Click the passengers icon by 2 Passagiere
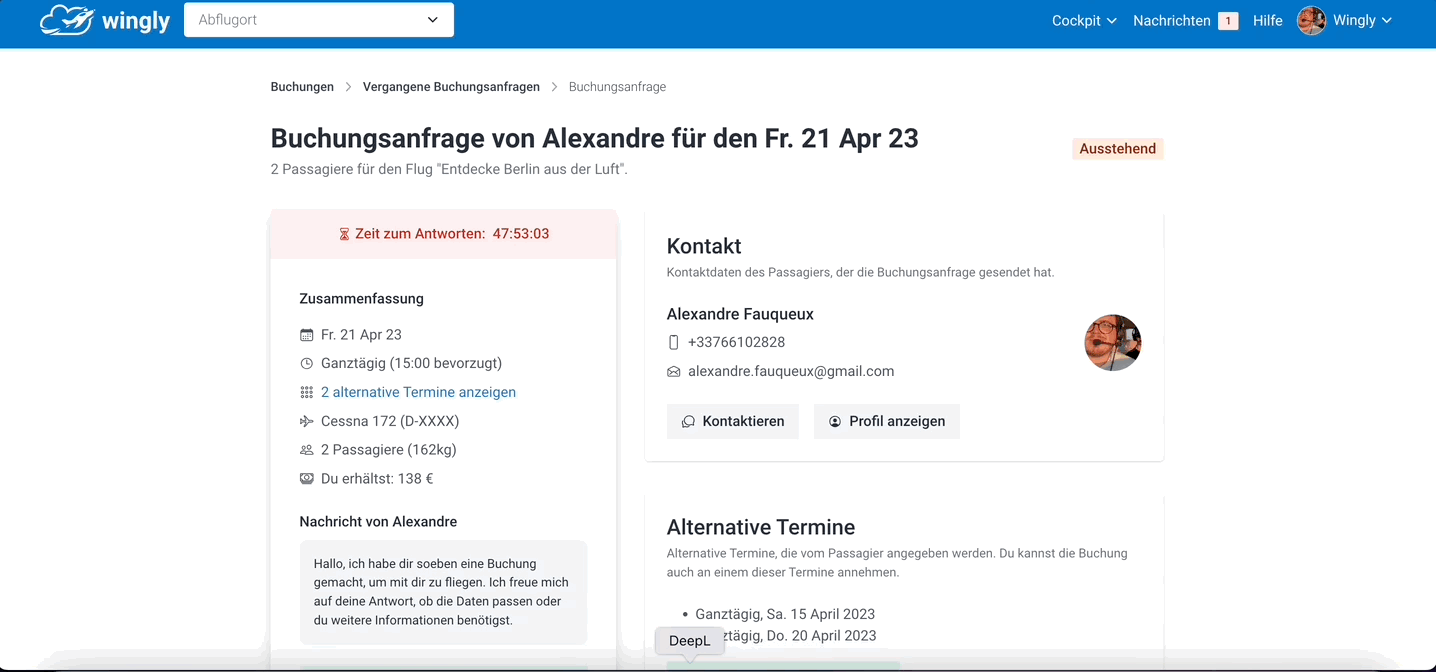The image size is (1436, 672). click(307, 450)
